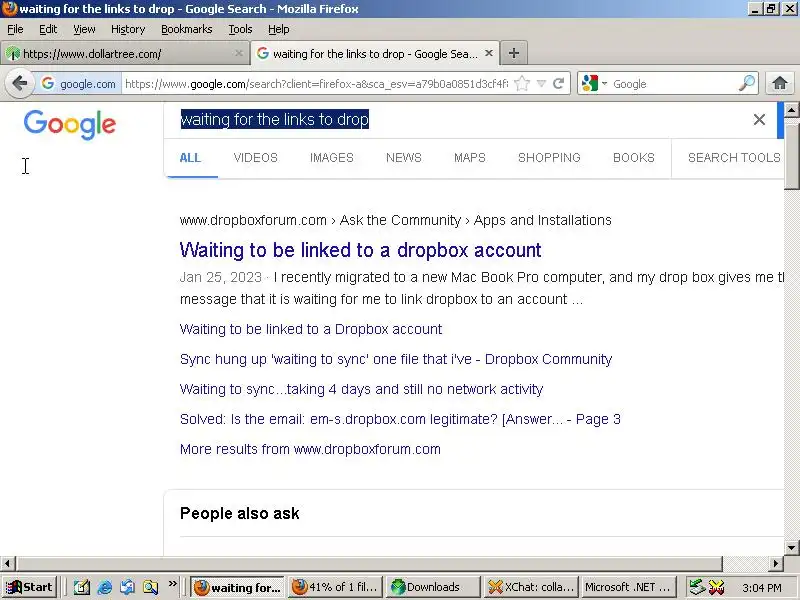Close the dollartree.com tab
Screen dimensions: 800x600
tap(238, 53)
